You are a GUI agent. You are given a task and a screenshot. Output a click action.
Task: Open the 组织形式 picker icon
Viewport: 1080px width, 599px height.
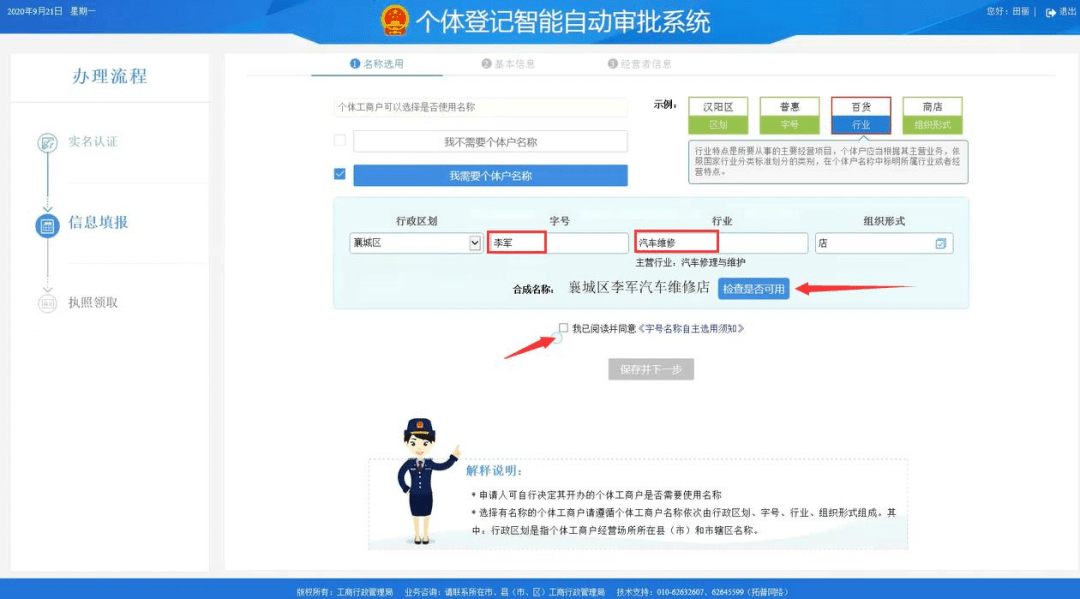tap(940, 243)
